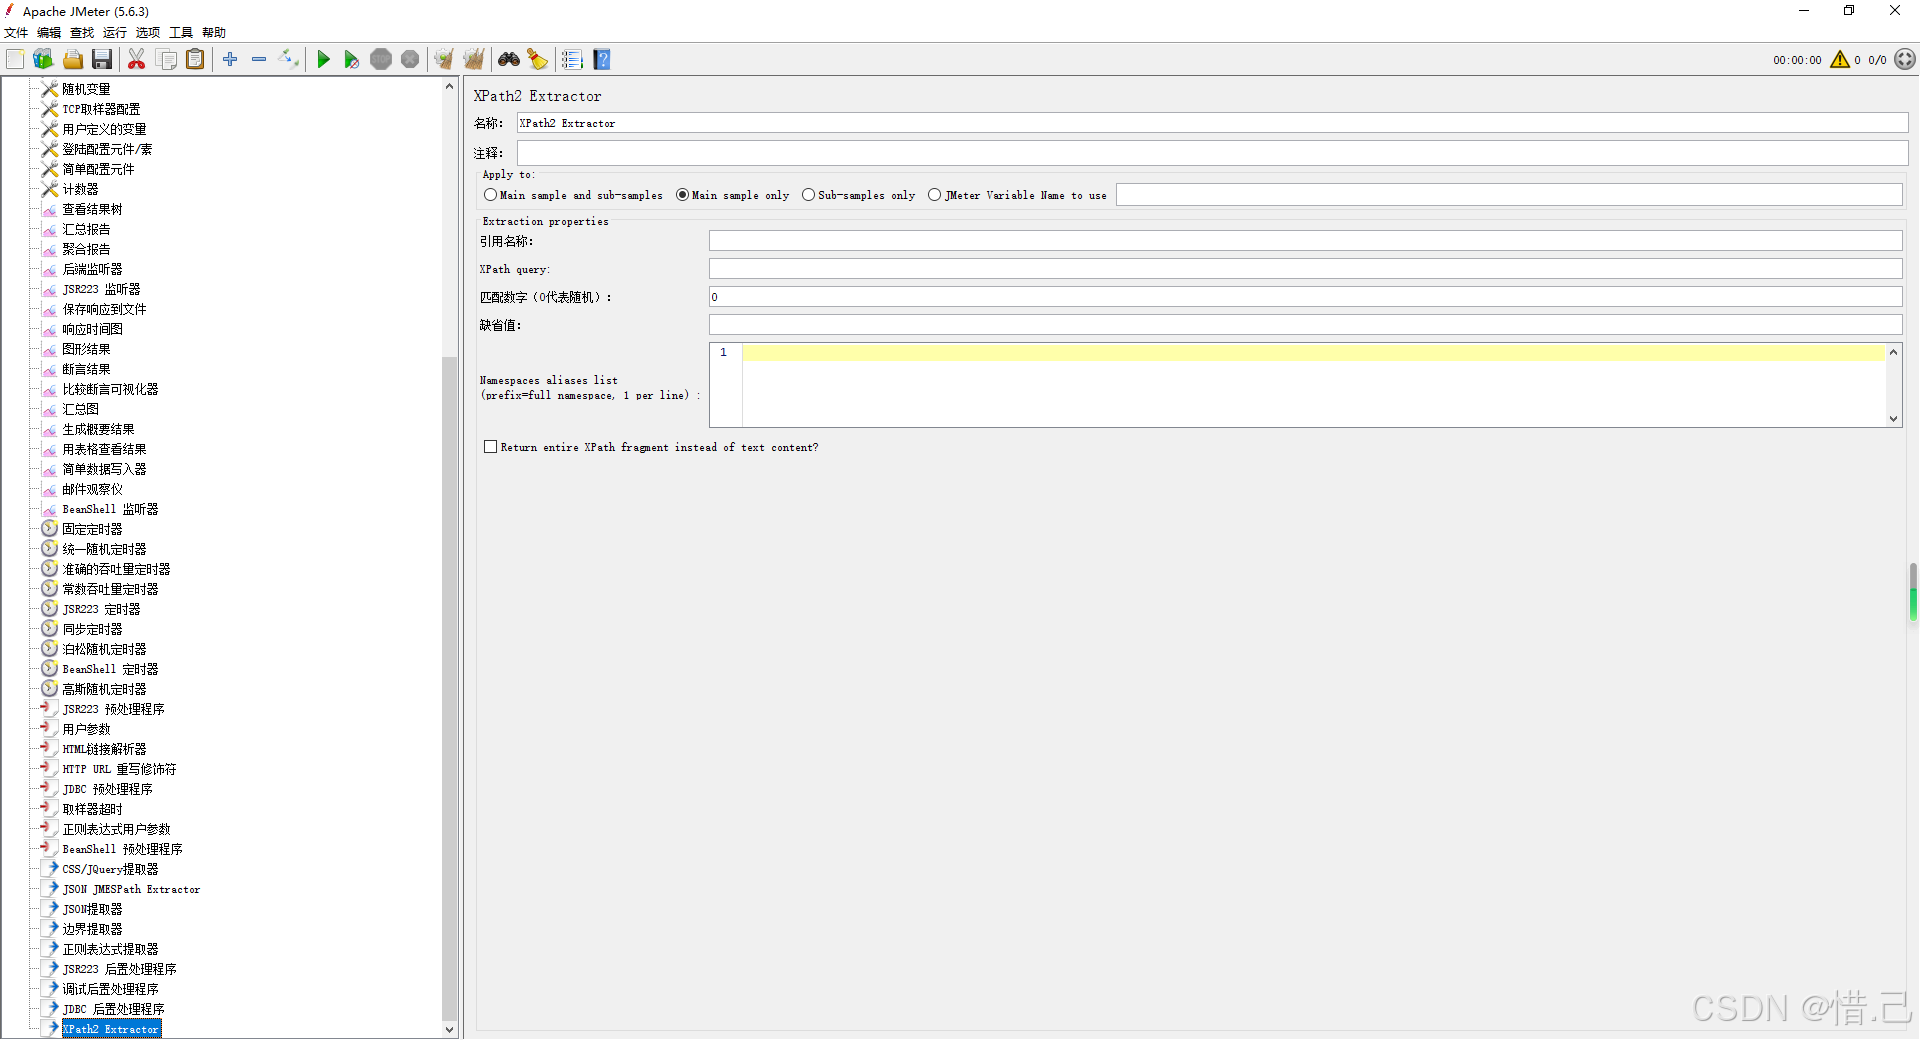The image size is (1920, 1040).
Task: Click the Help question mark book icon
Action: (602, 60)
